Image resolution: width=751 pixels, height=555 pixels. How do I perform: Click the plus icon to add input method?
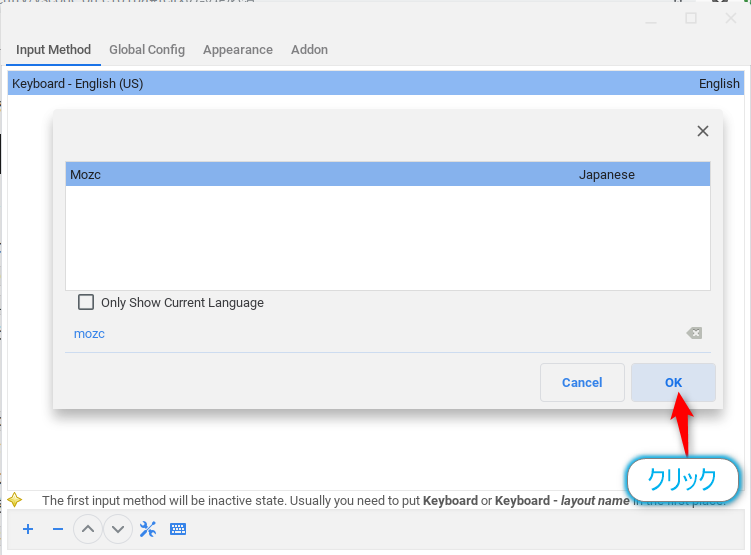click(28, 529)
